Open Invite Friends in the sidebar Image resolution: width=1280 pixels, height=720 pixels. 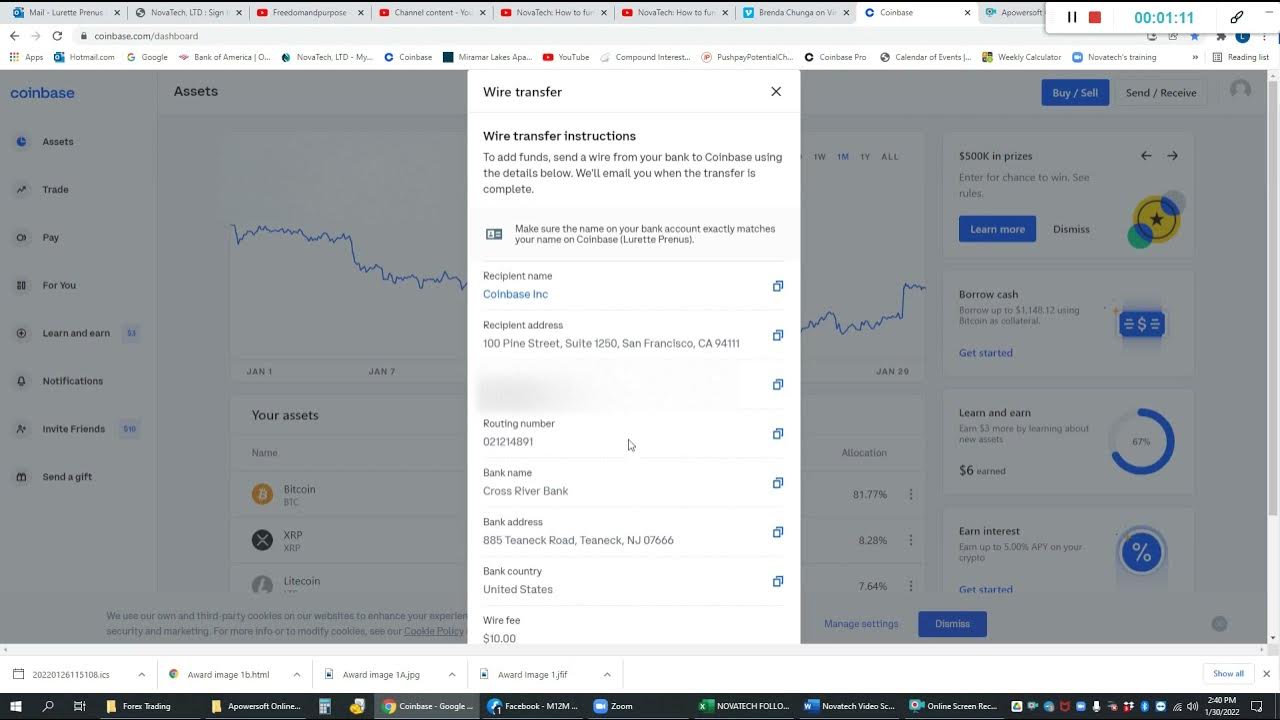click(x=75, y=429)
